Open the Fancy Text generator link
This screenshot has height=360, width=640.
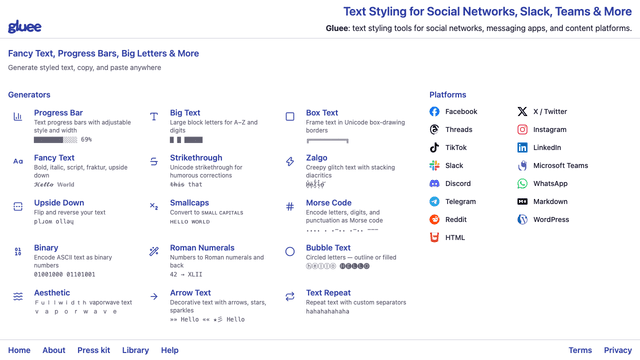click(x=54, y=158)
